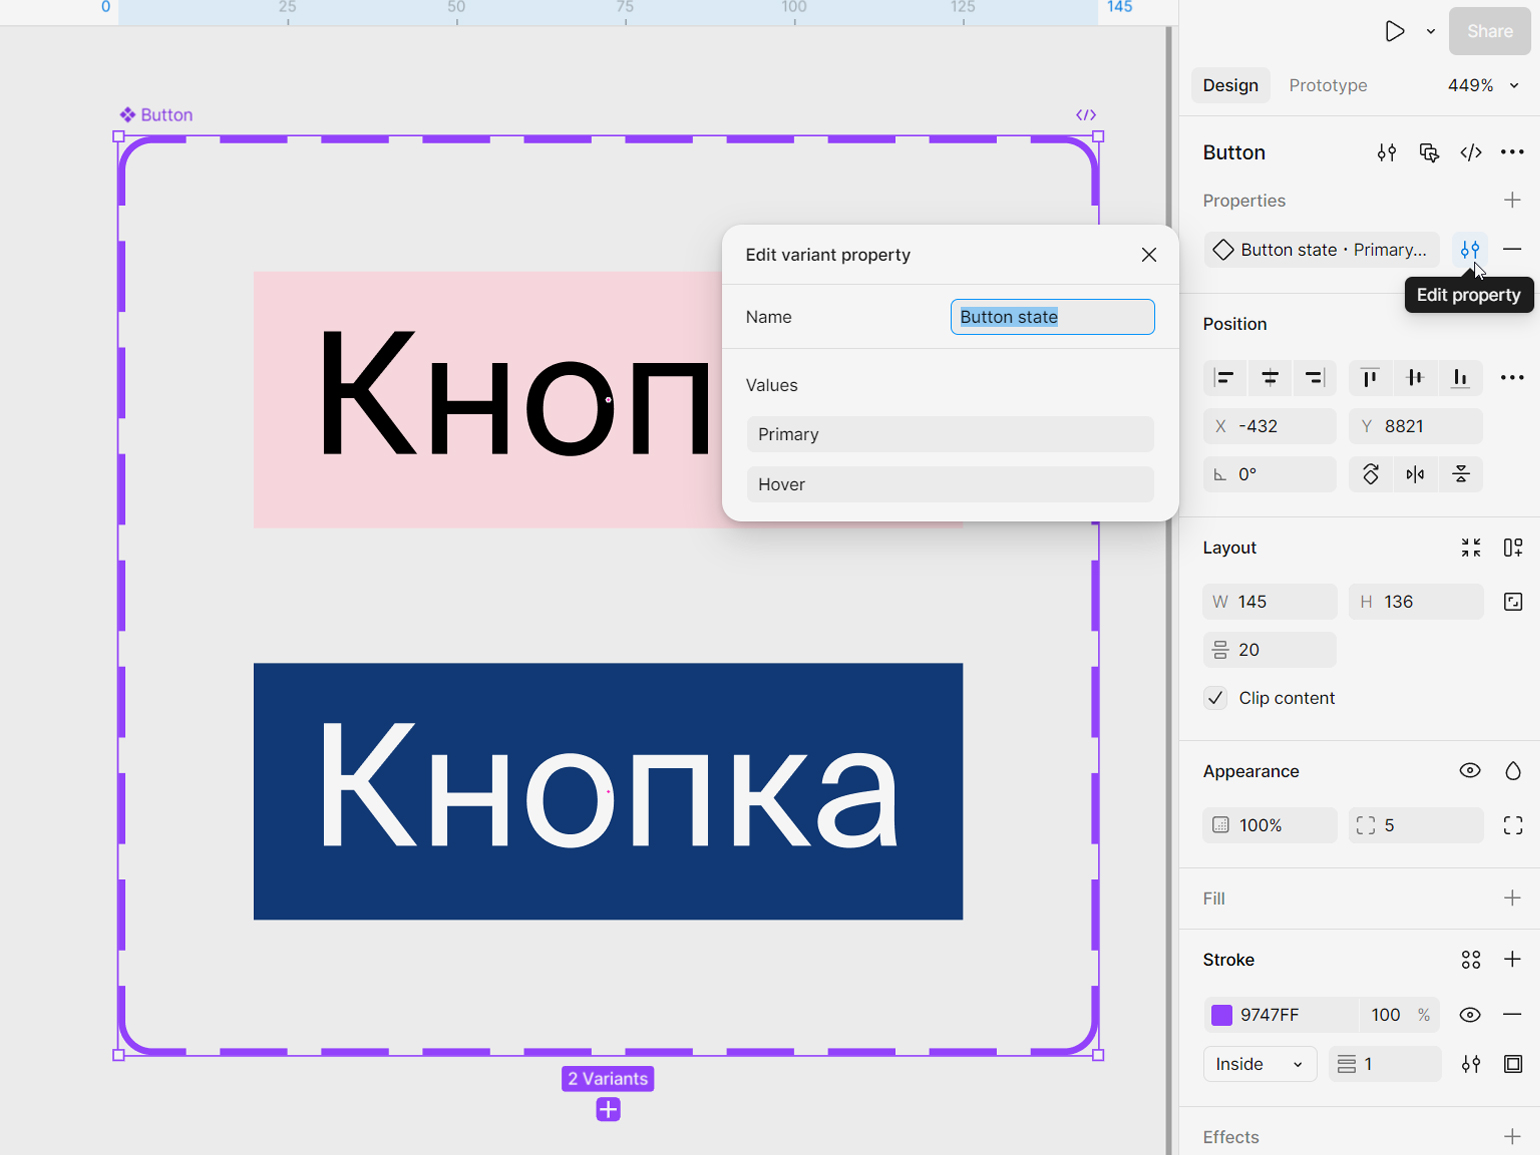The height and width of the screenshot is (1155, 1540).
Task: Align top in Position section
Action: pyautogui.click(x=1370, y=377)
